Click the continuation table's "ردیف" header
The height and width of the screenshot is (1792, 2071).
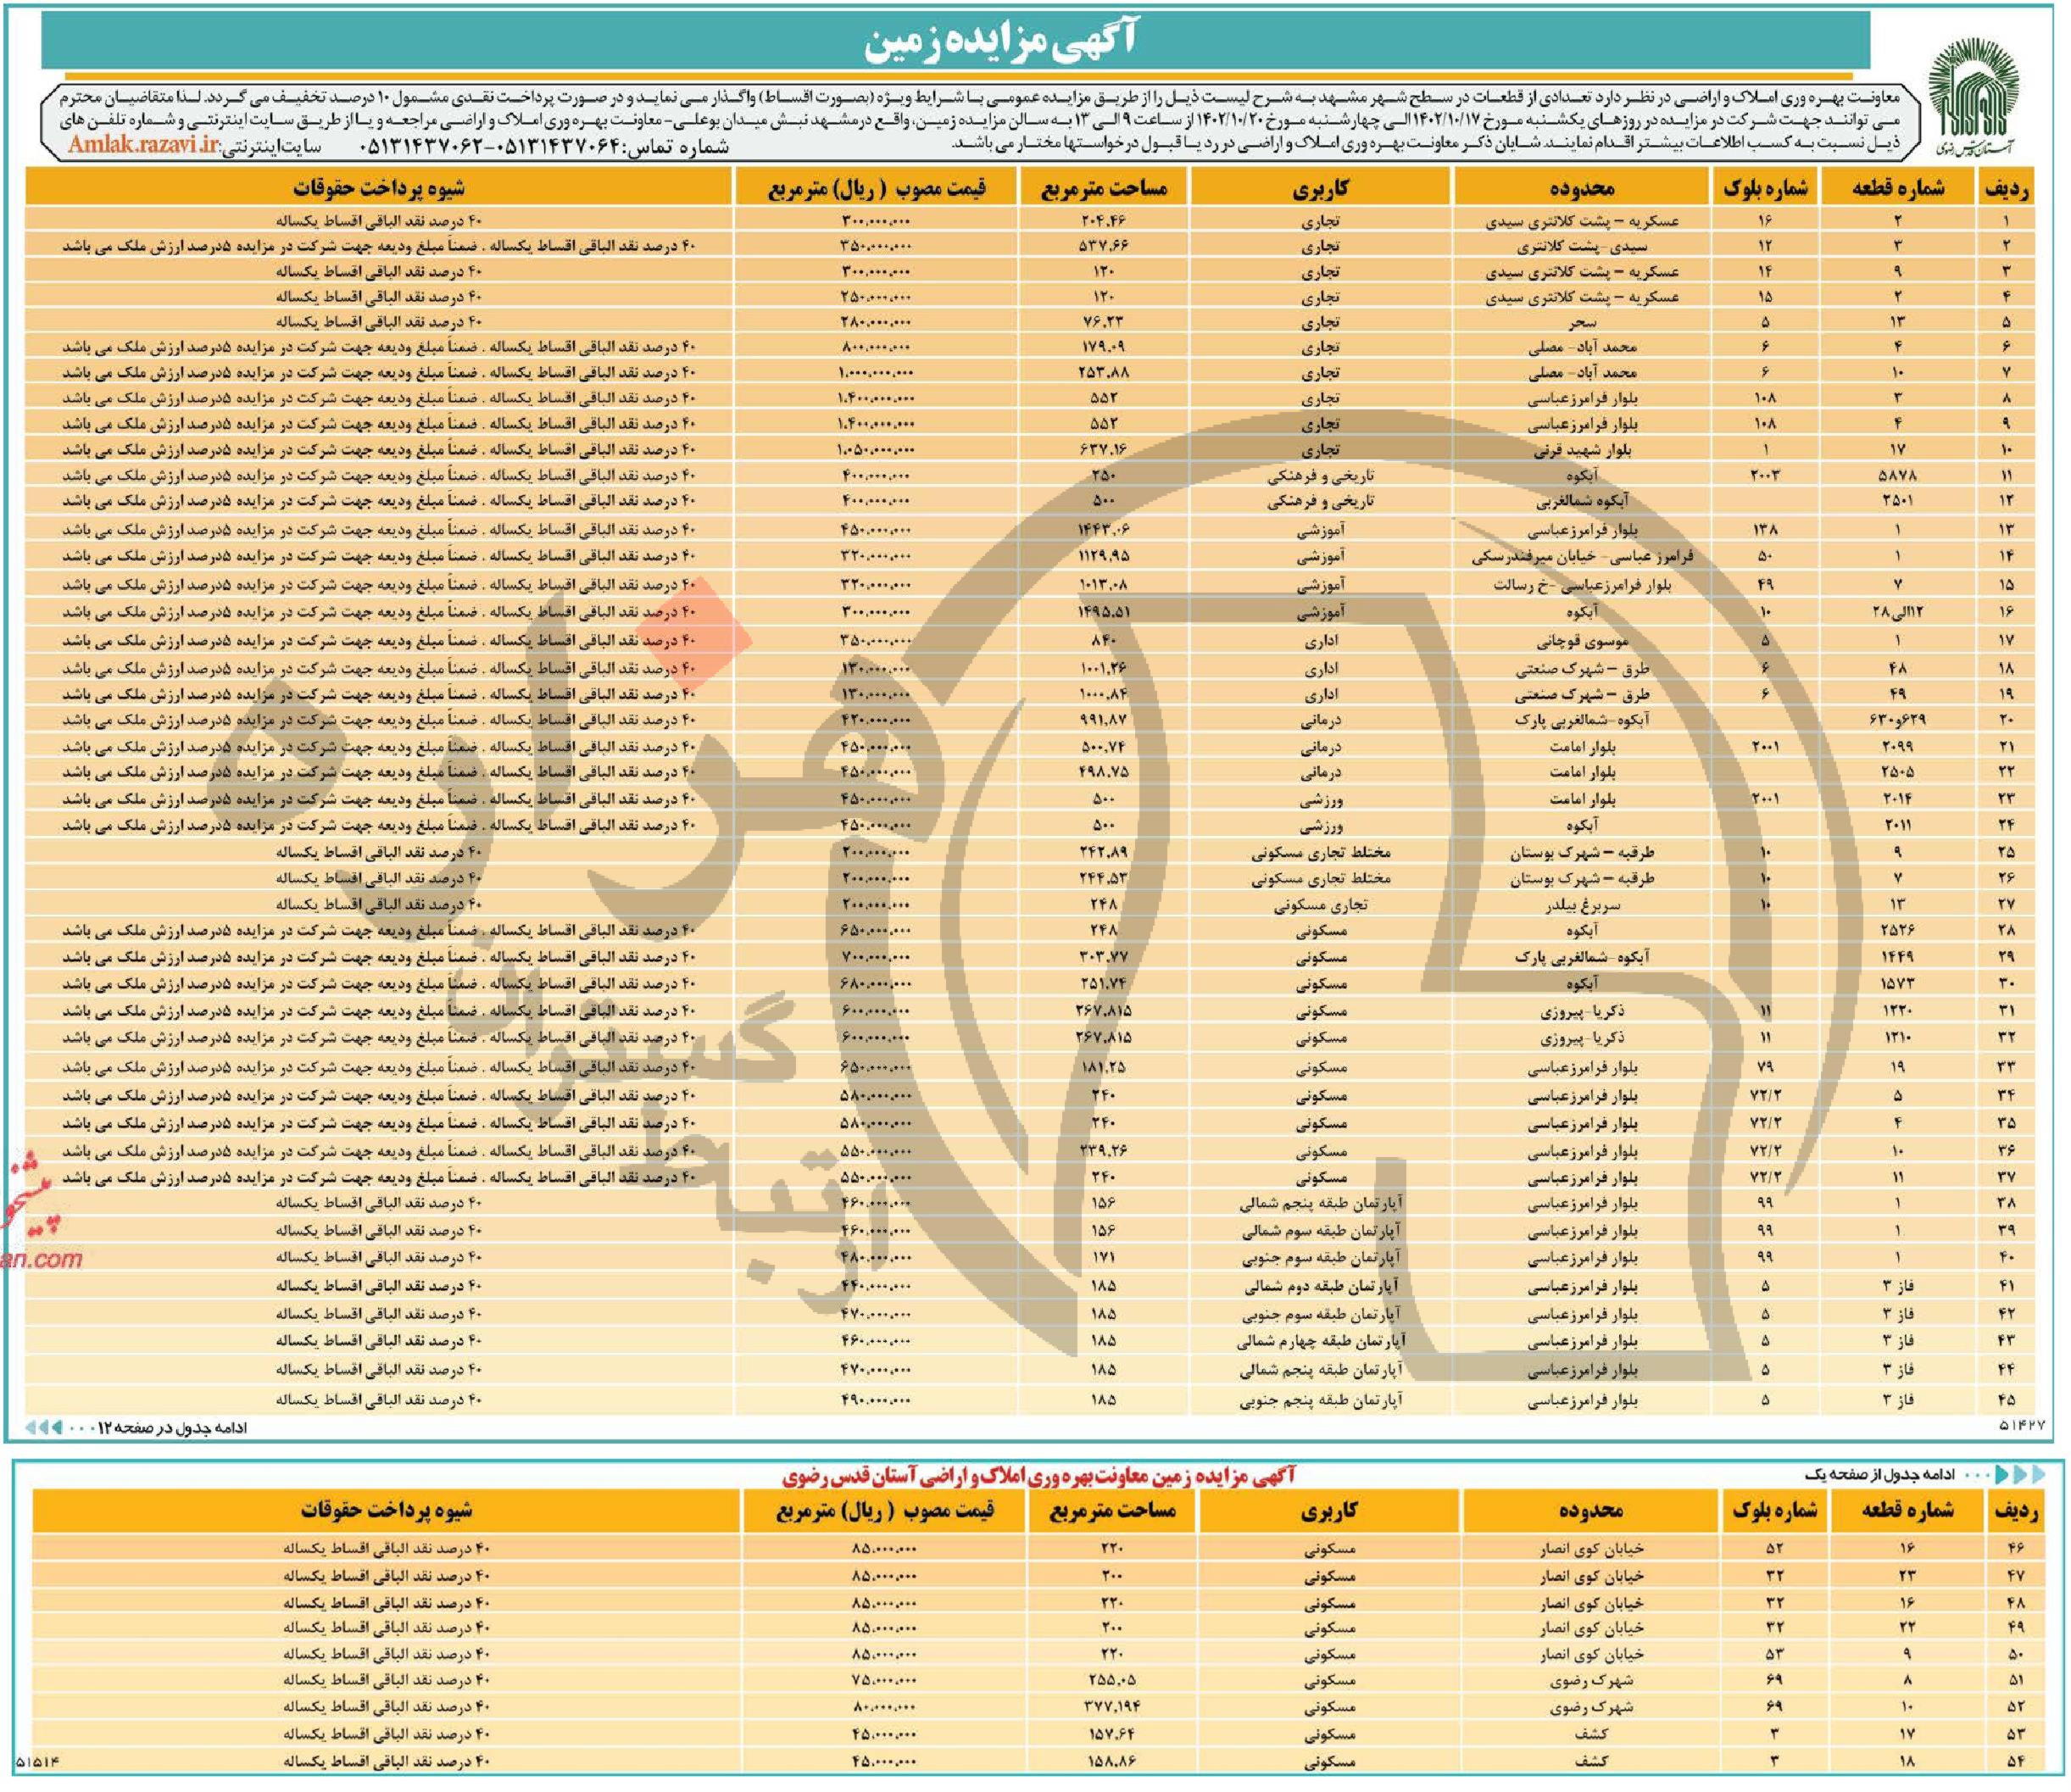tap(2015, 1511)
